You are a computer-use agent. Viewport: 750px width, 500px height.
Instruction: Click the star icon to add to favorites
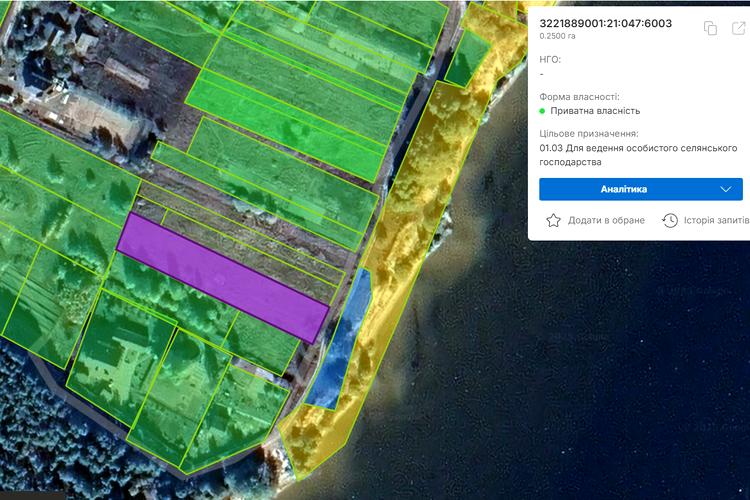coord(553,221)
